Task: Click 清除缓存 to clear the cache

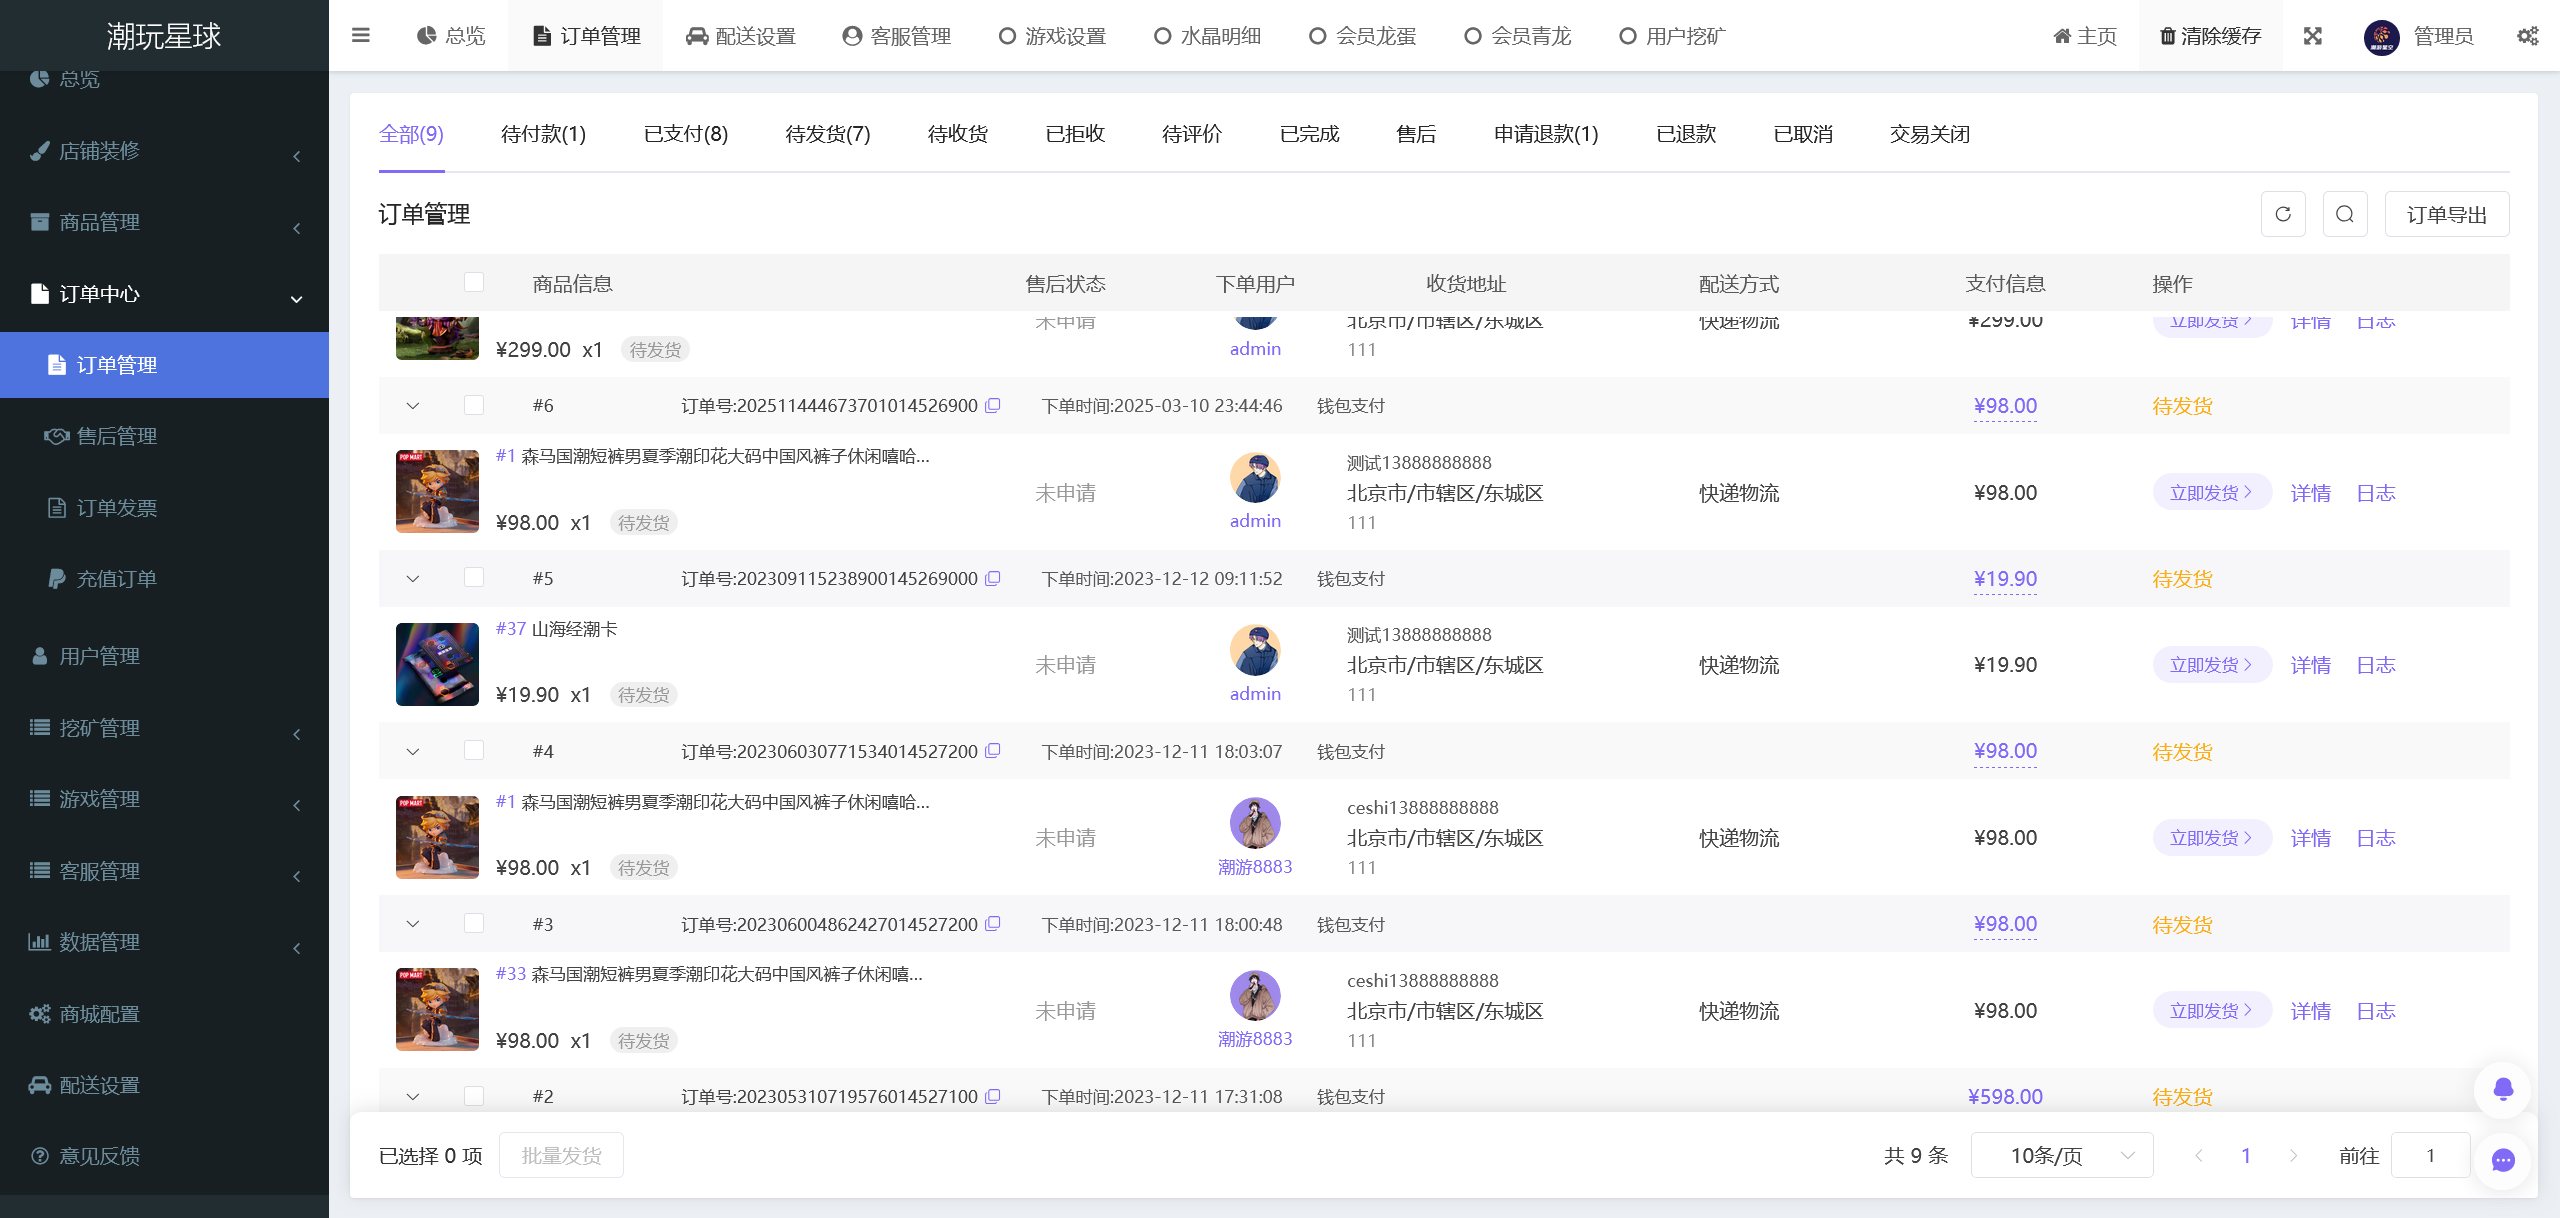Action: (x=2210, y=35)
